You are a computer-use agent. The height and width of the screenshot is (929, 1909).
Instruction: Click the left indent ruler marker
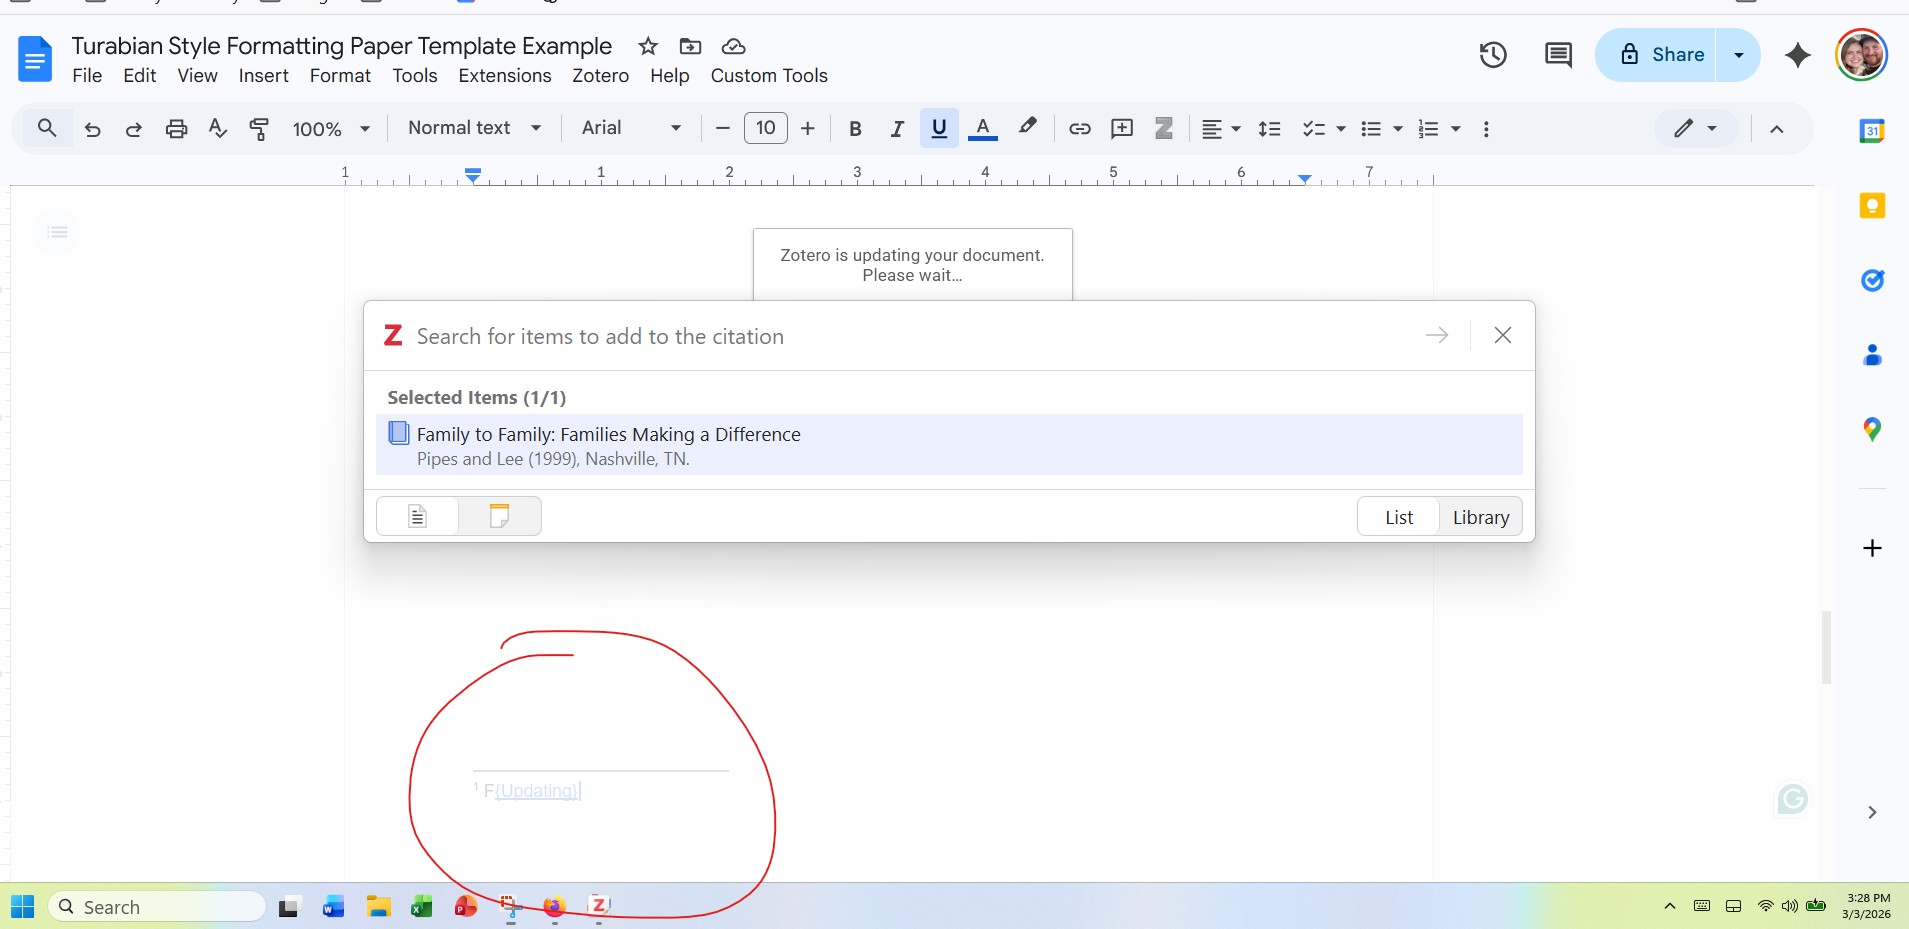tap(473, 176)
